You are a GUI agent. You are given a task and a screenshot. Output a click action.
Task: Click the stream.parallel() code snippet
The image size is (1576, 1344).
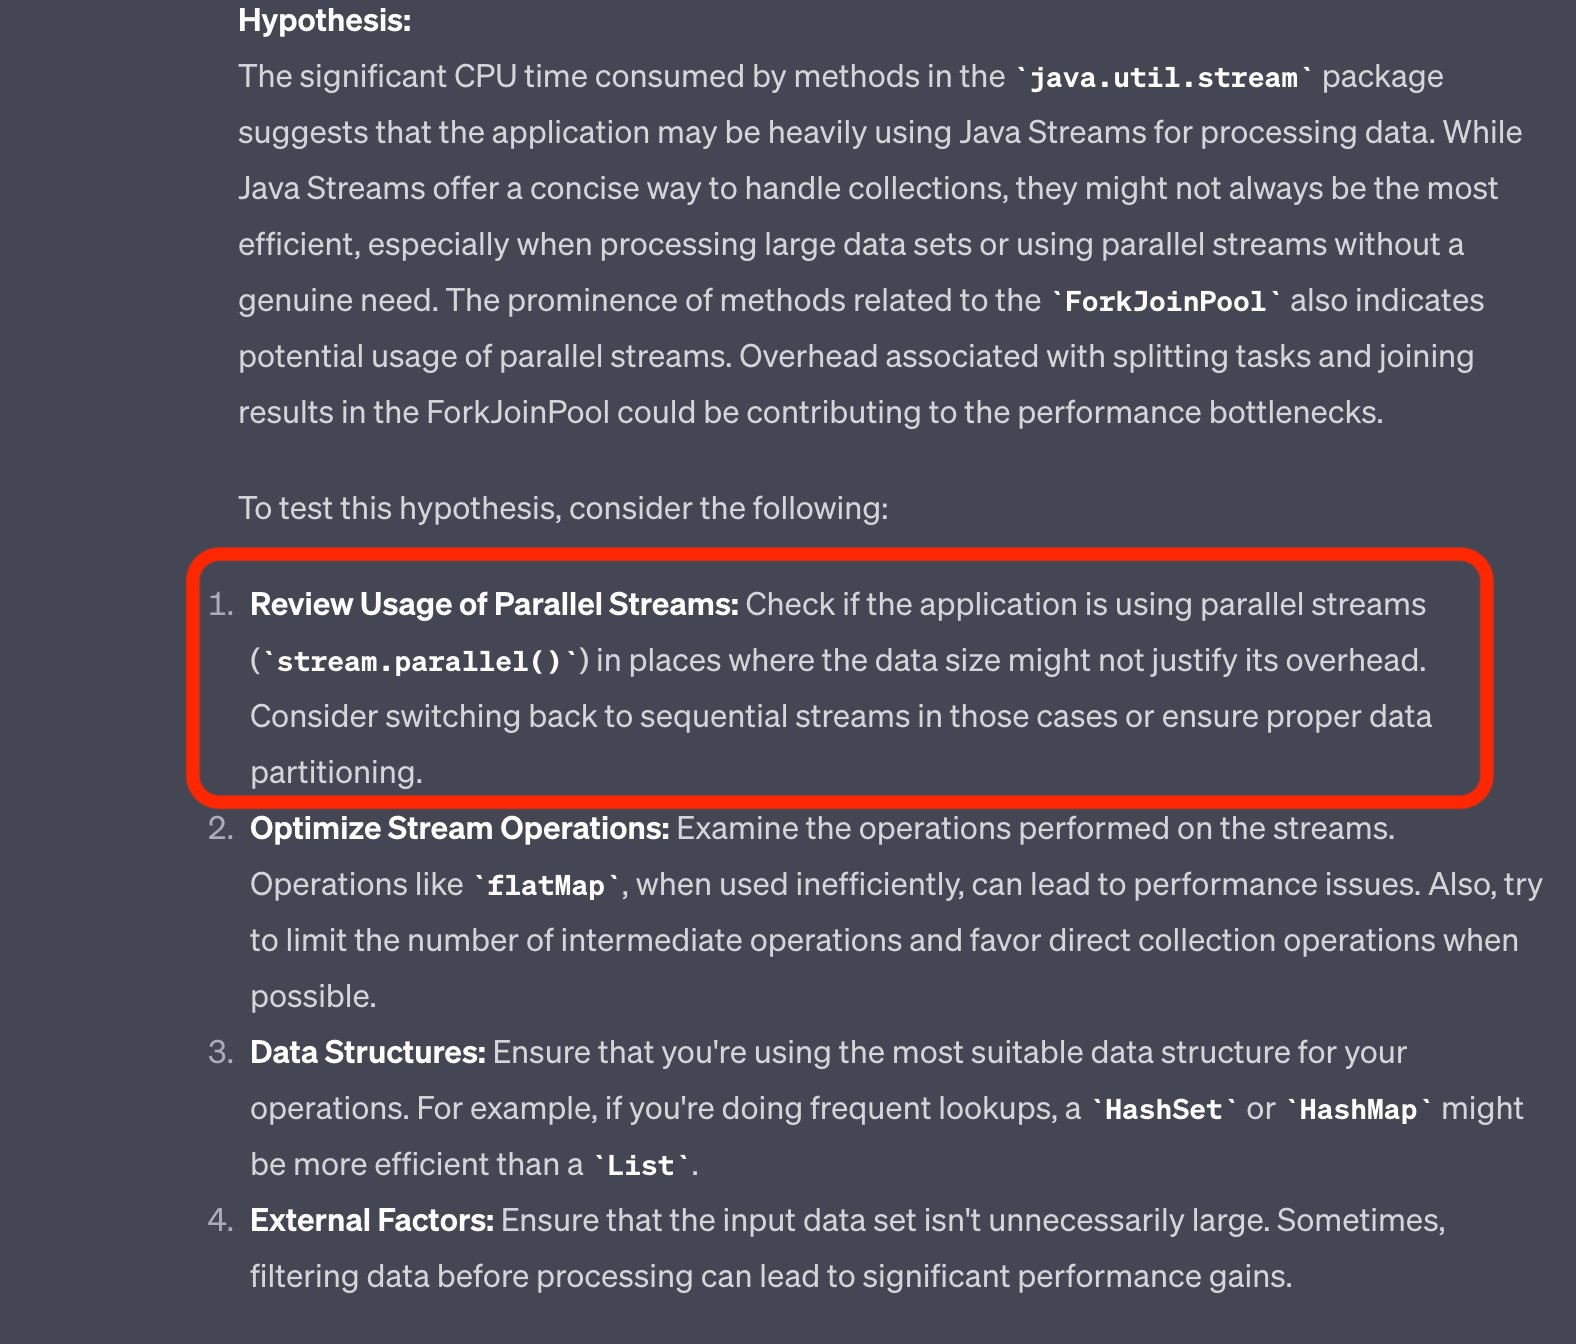tap(419, 662)
